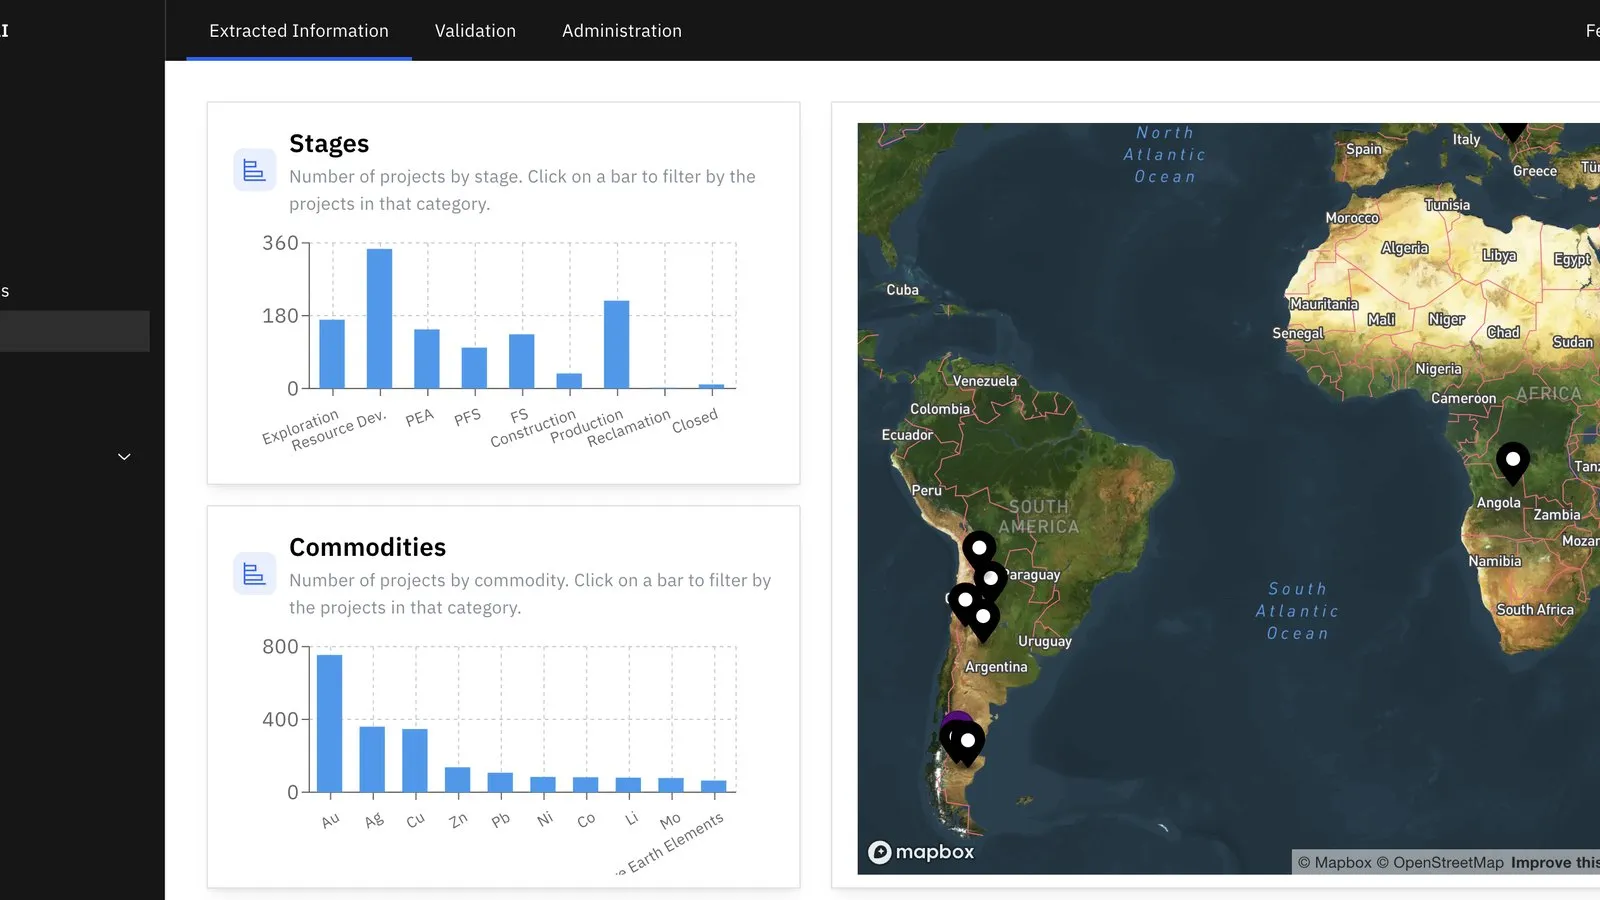Click the map pin beside the Paraguay label
Screen dimensions: 1600x900
[x=991, y=580]
